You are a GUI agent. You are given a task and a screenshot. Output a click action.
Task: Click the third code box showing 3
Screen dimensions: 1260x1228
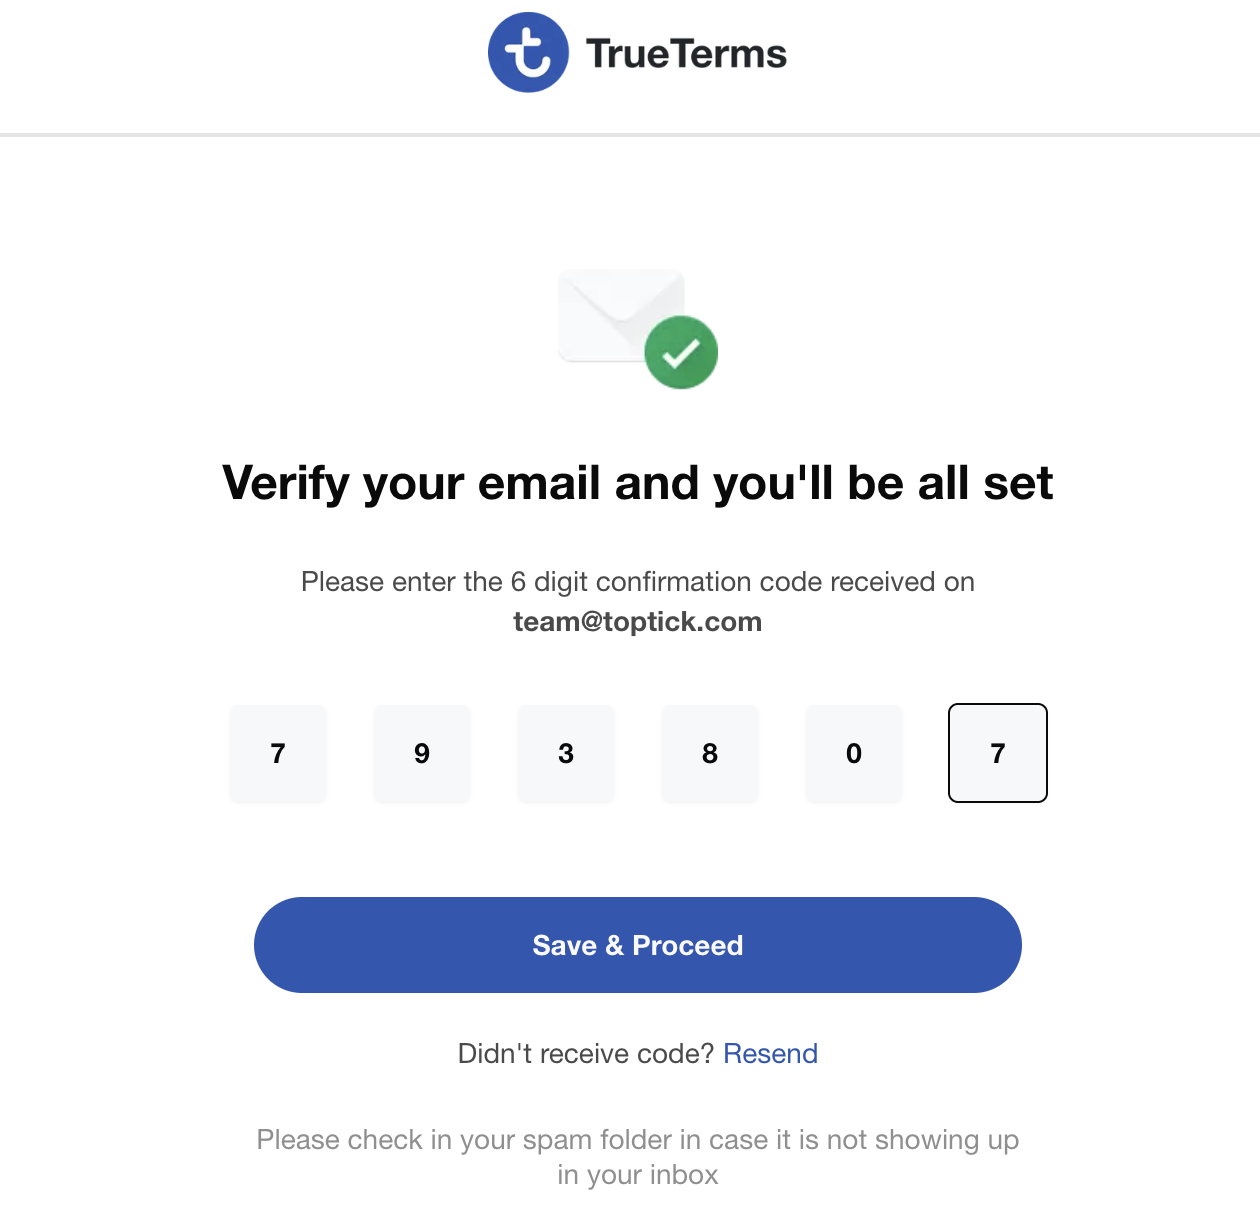(x=566, y=753)
